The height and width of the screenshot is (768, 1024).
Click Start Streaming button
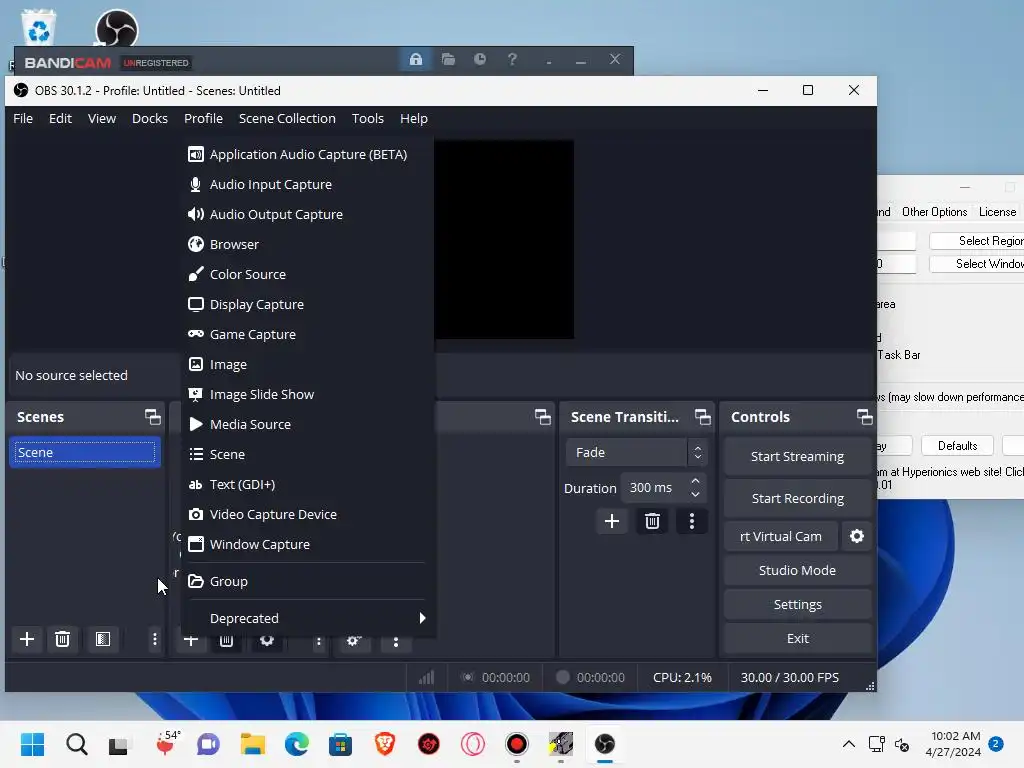tap(797, 456)
